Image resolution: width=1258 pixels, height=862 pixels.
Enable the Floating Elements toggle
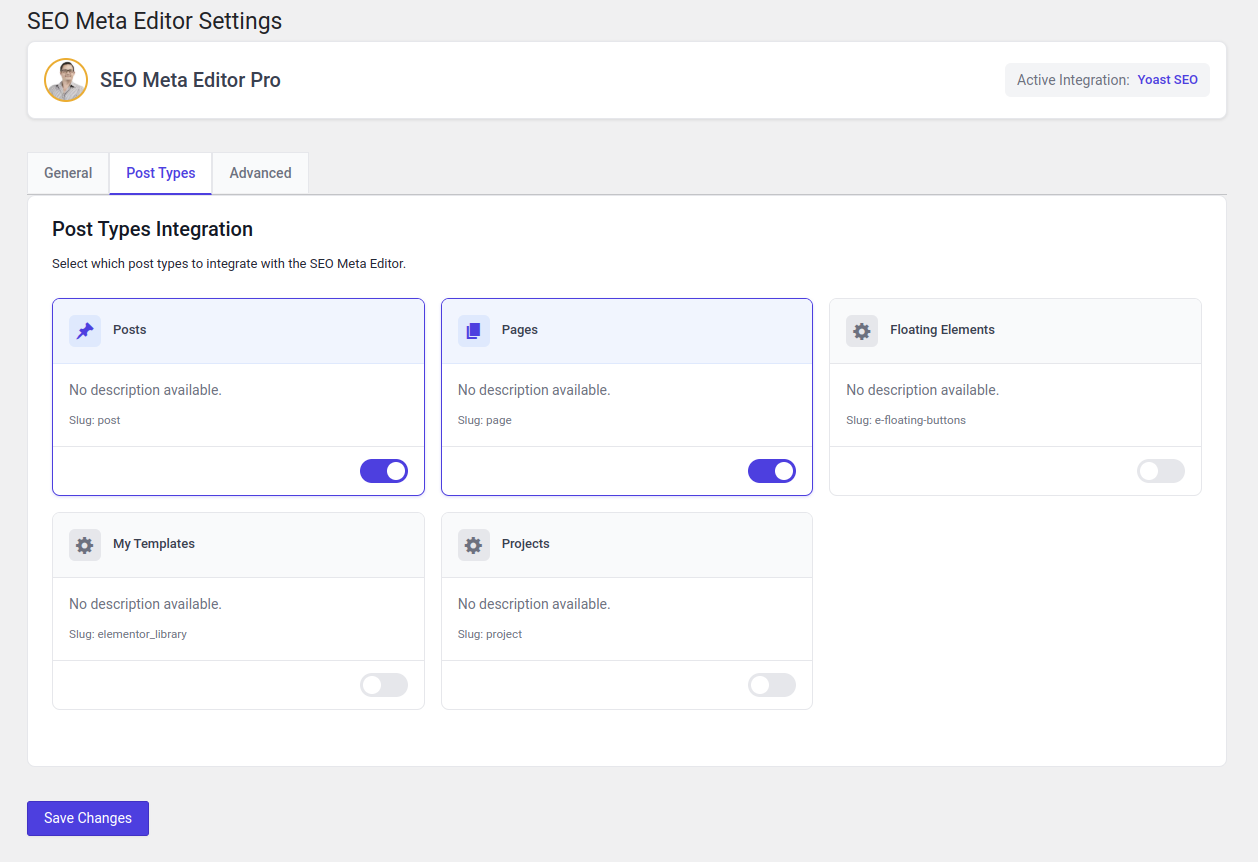[1161, 471]
